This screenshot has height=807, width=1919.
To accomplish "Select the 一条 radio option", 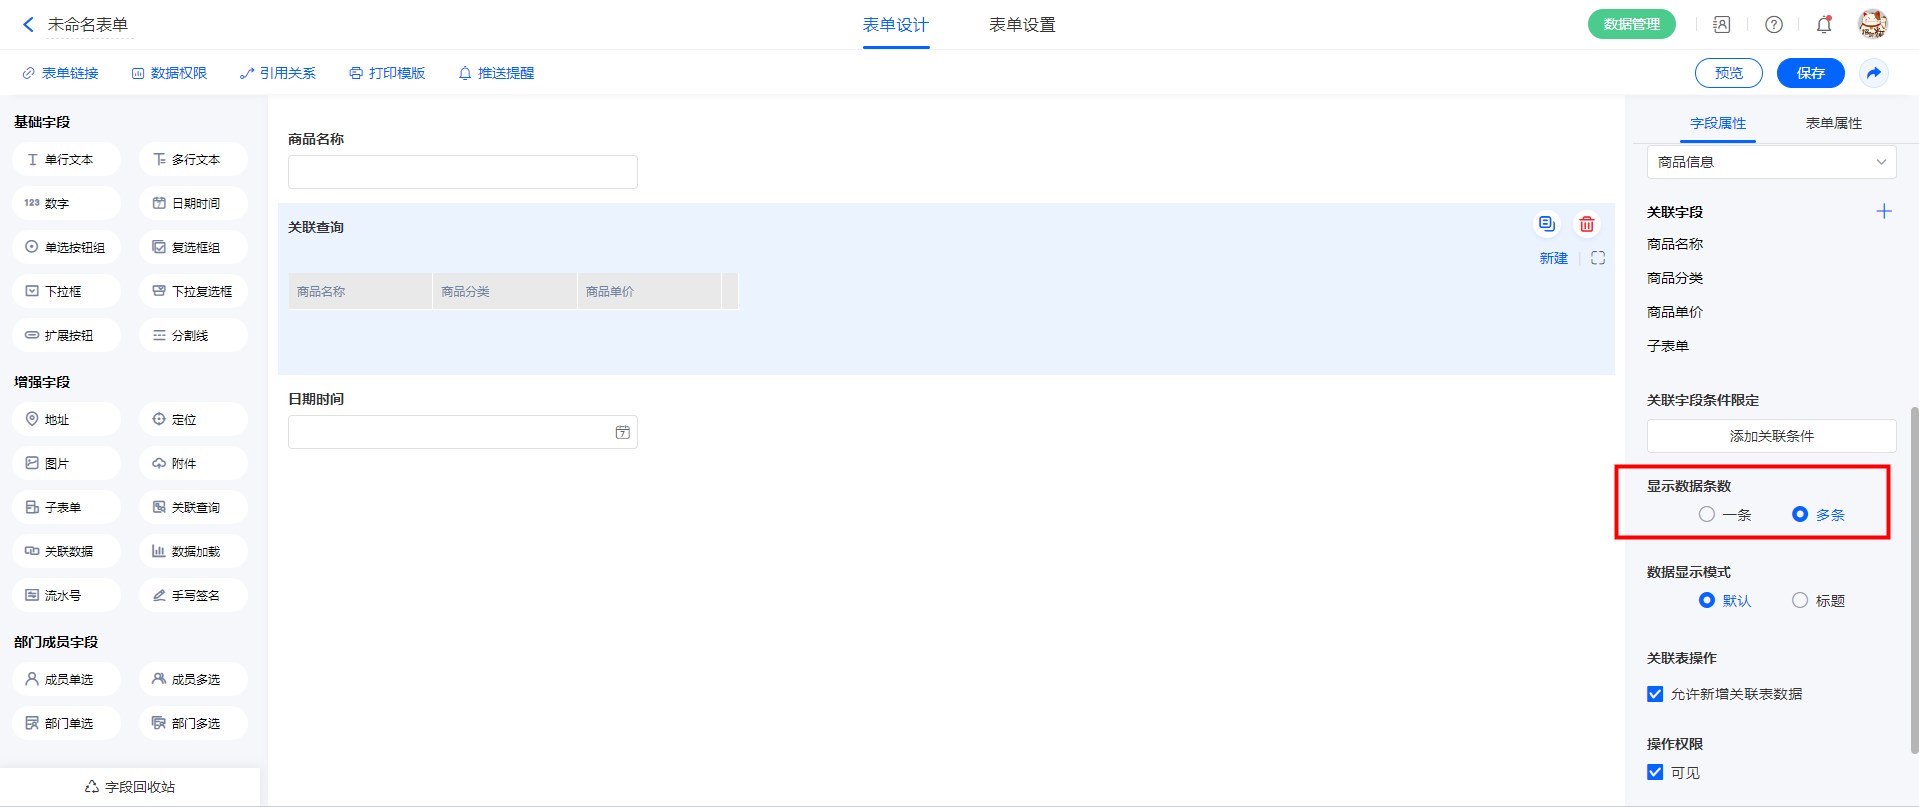I will [1707, 514].
